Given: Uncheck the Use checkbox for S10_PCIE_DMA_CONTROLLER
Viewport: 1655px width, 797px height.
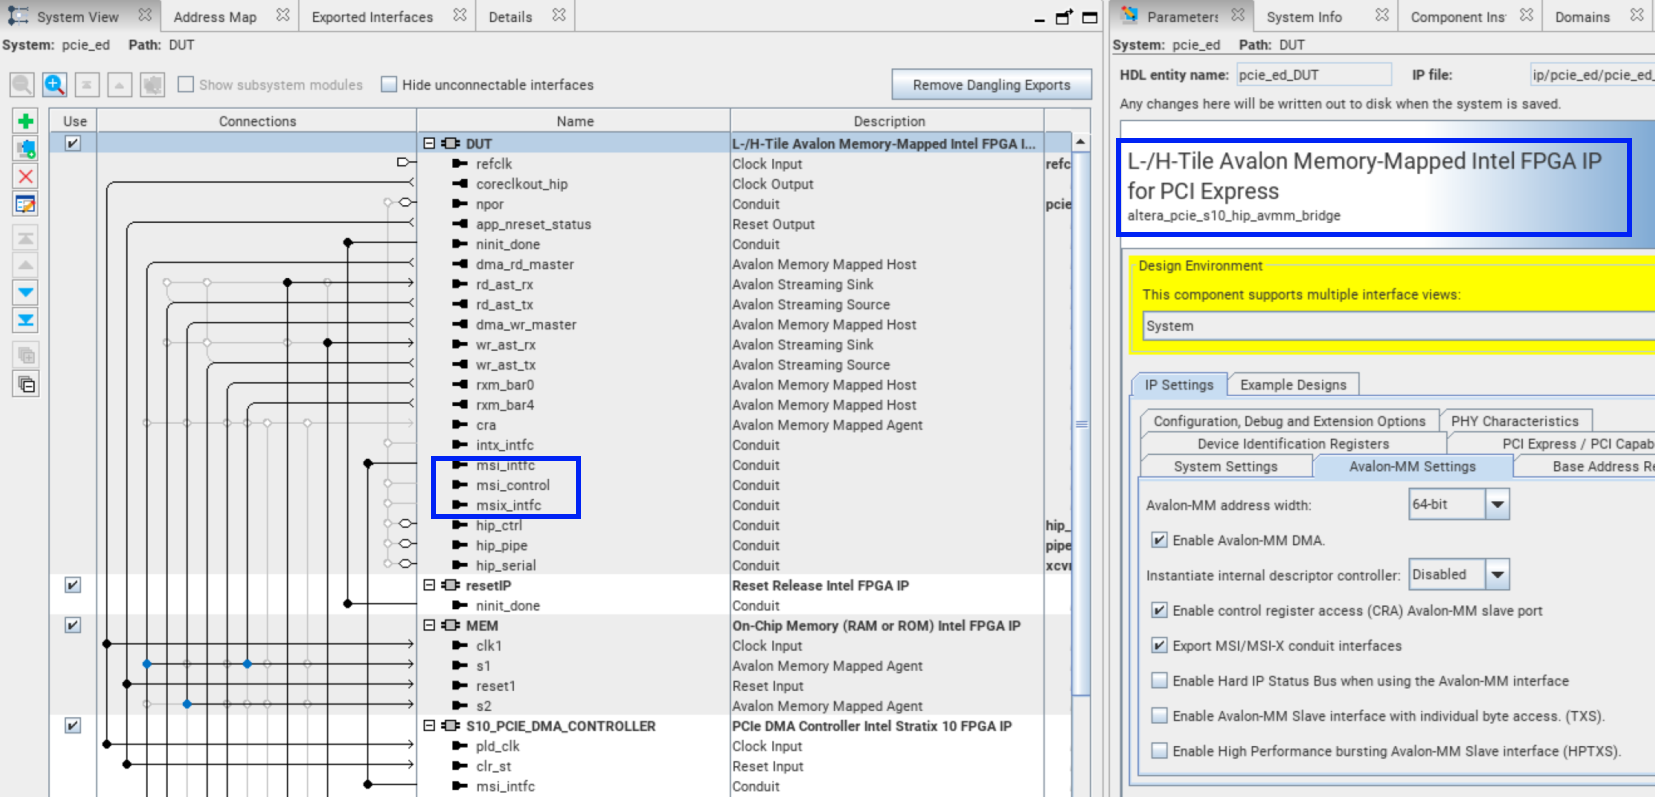Looking at the screenshot, I should pyautogui.click(x=73, y=725).
